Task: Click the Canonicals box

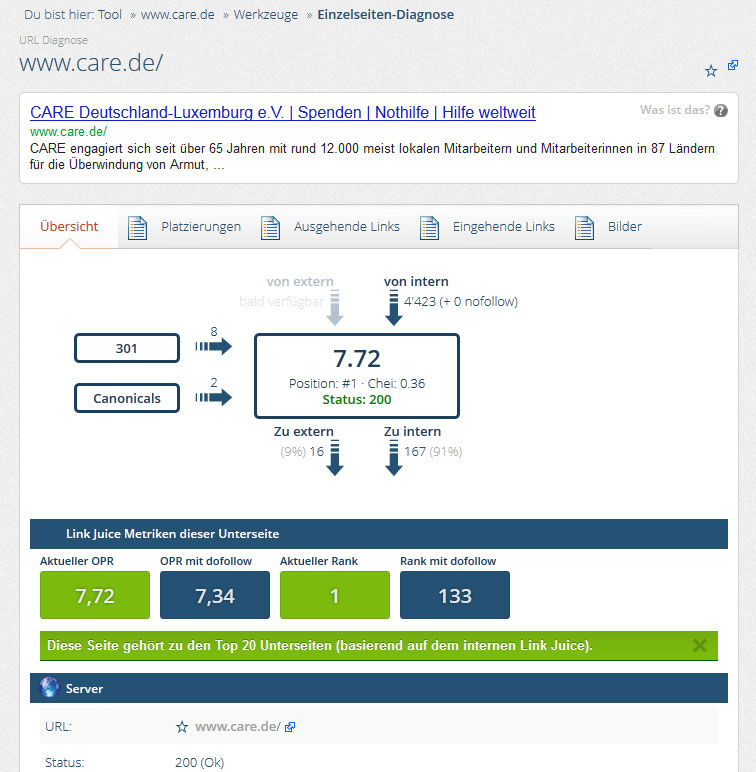Action: tap(127, 398)
